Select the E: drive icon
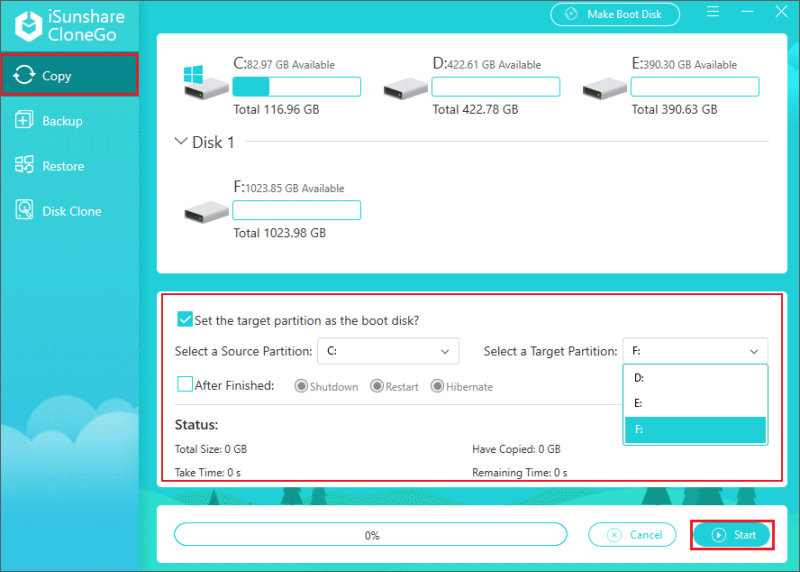Image resolution: width=800 pixels, height=572 pixels. [605, 89]
